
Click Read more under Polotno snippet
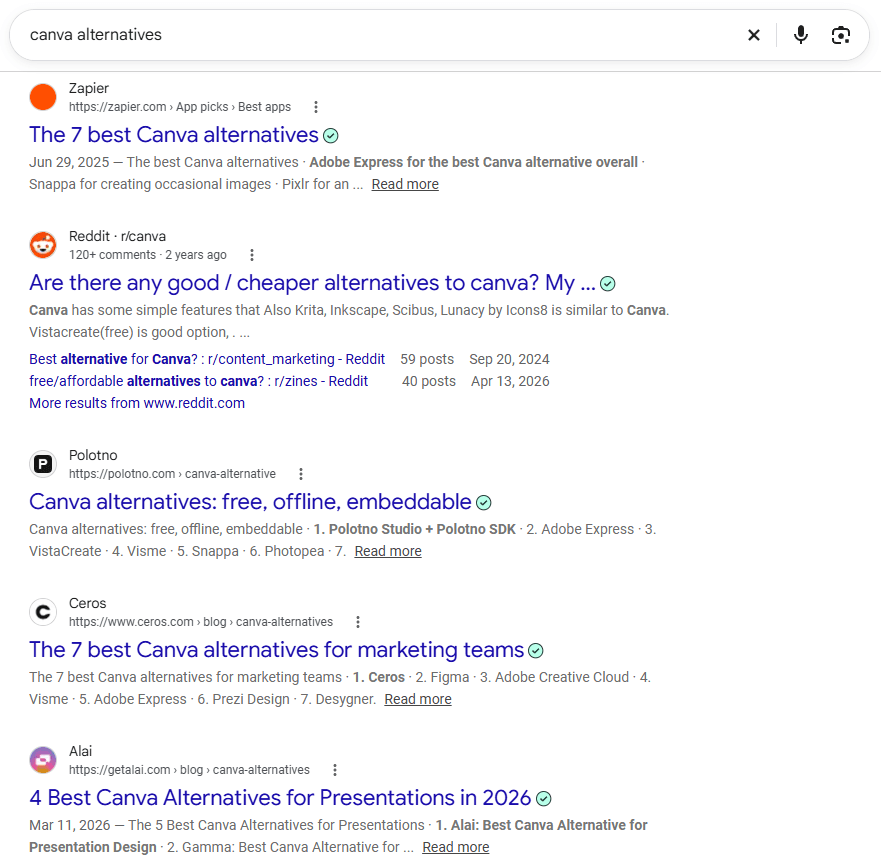click(388, 551)
